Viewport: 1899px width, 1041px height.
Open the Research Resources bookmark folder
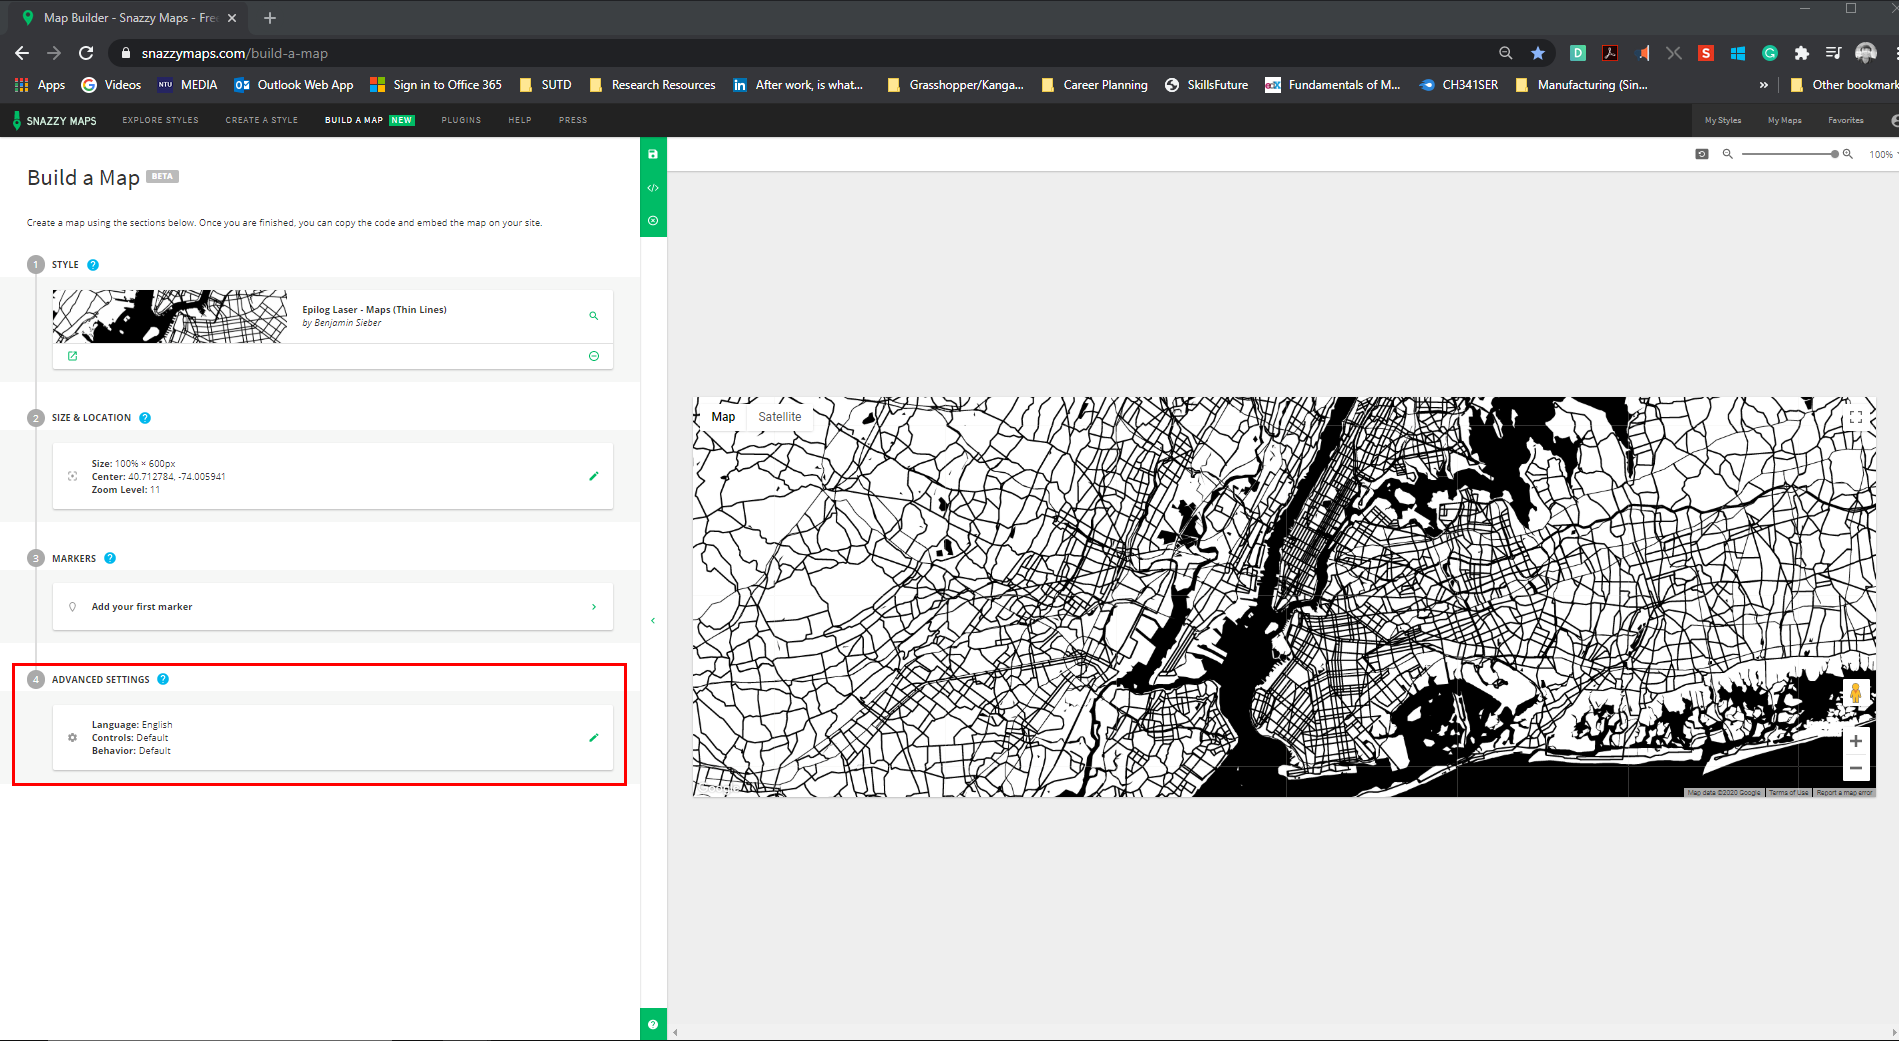[652, 85]
